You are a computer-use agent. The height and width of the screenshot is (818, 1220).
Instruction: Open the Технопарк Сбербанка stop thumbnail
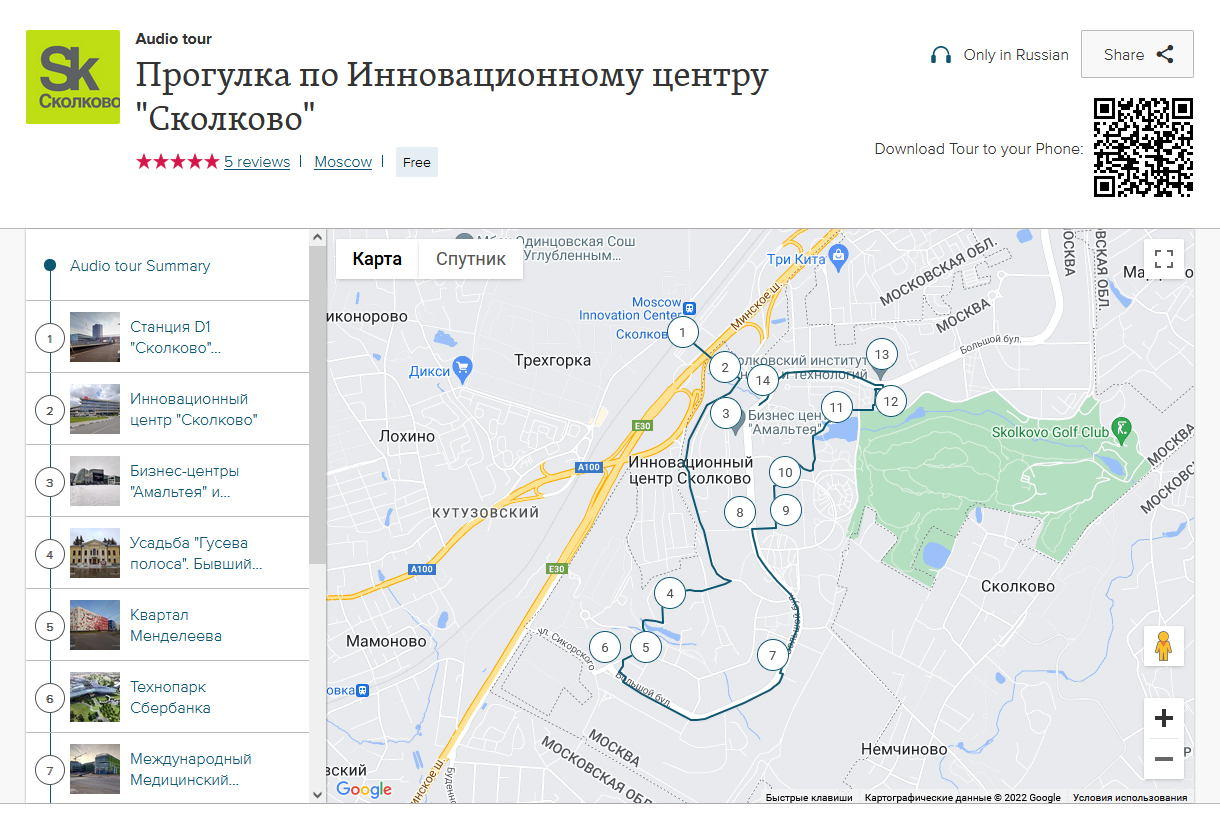[95, 697]
